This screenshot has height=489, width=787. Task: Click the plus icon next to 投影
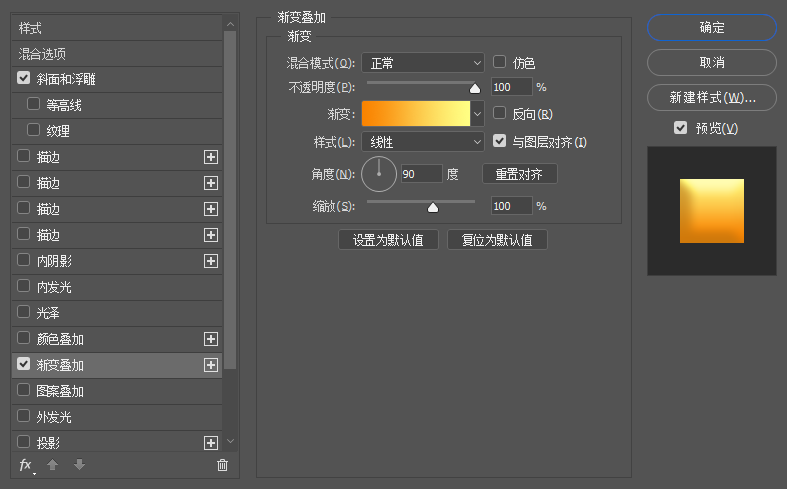pos(211,443)
